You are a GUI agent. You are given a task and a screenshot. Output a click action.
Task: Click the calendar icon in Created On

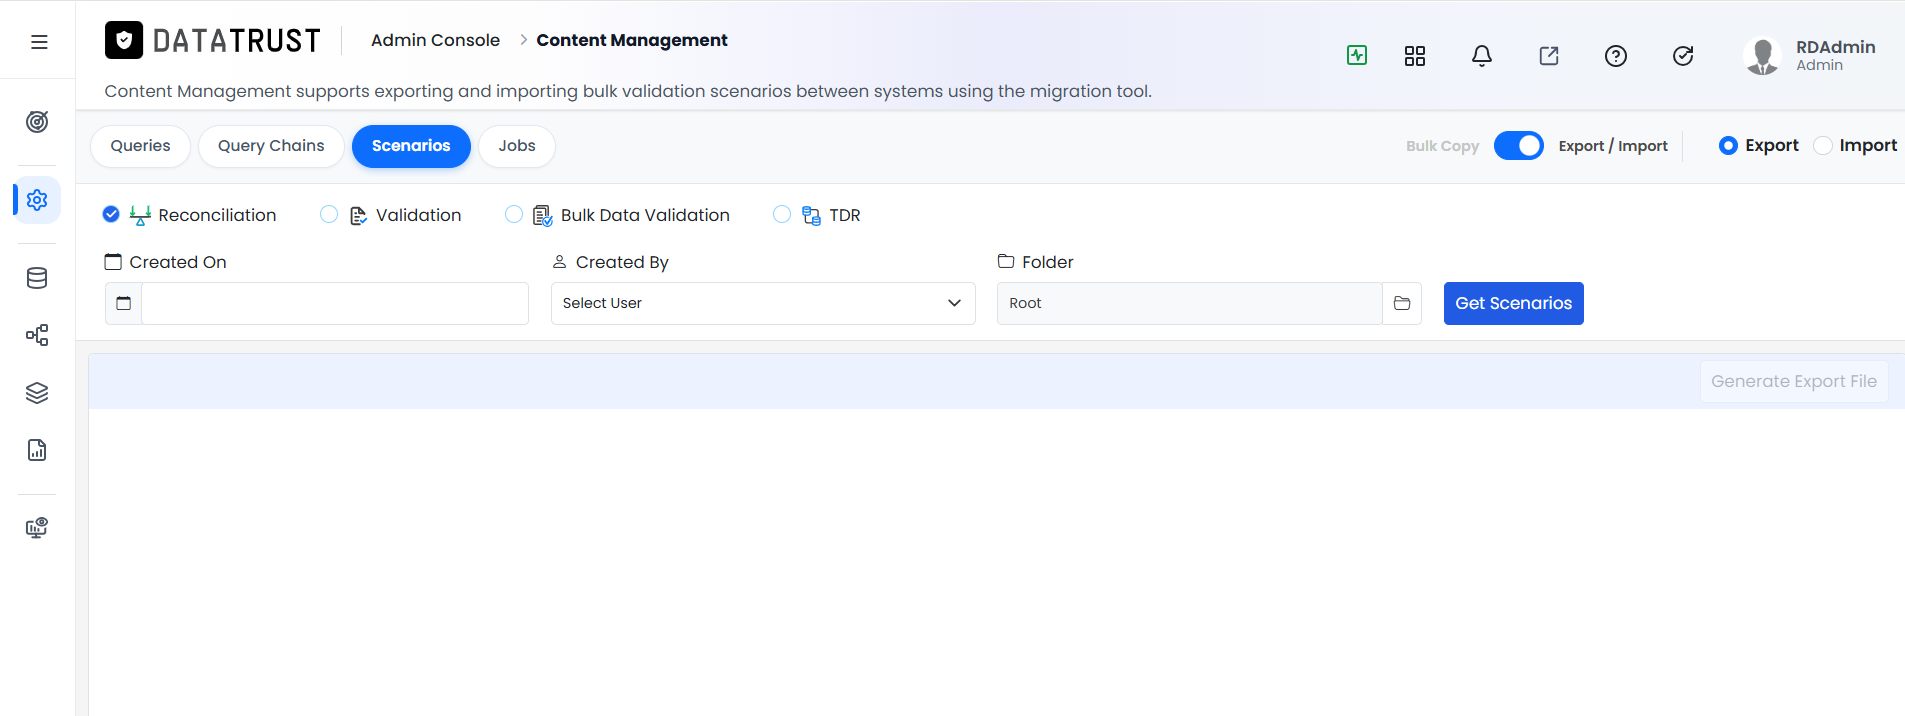(124, 303)
